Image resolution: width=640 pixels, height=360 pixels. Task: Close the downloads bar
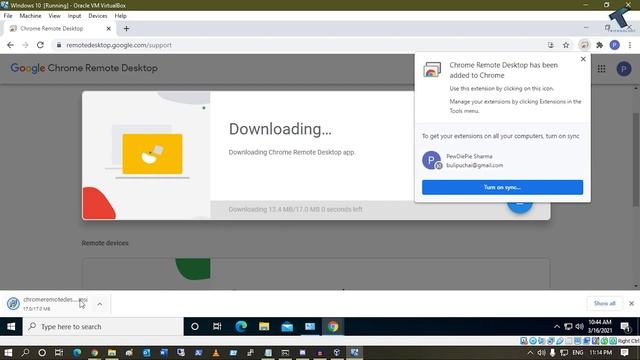click(631, 303)
